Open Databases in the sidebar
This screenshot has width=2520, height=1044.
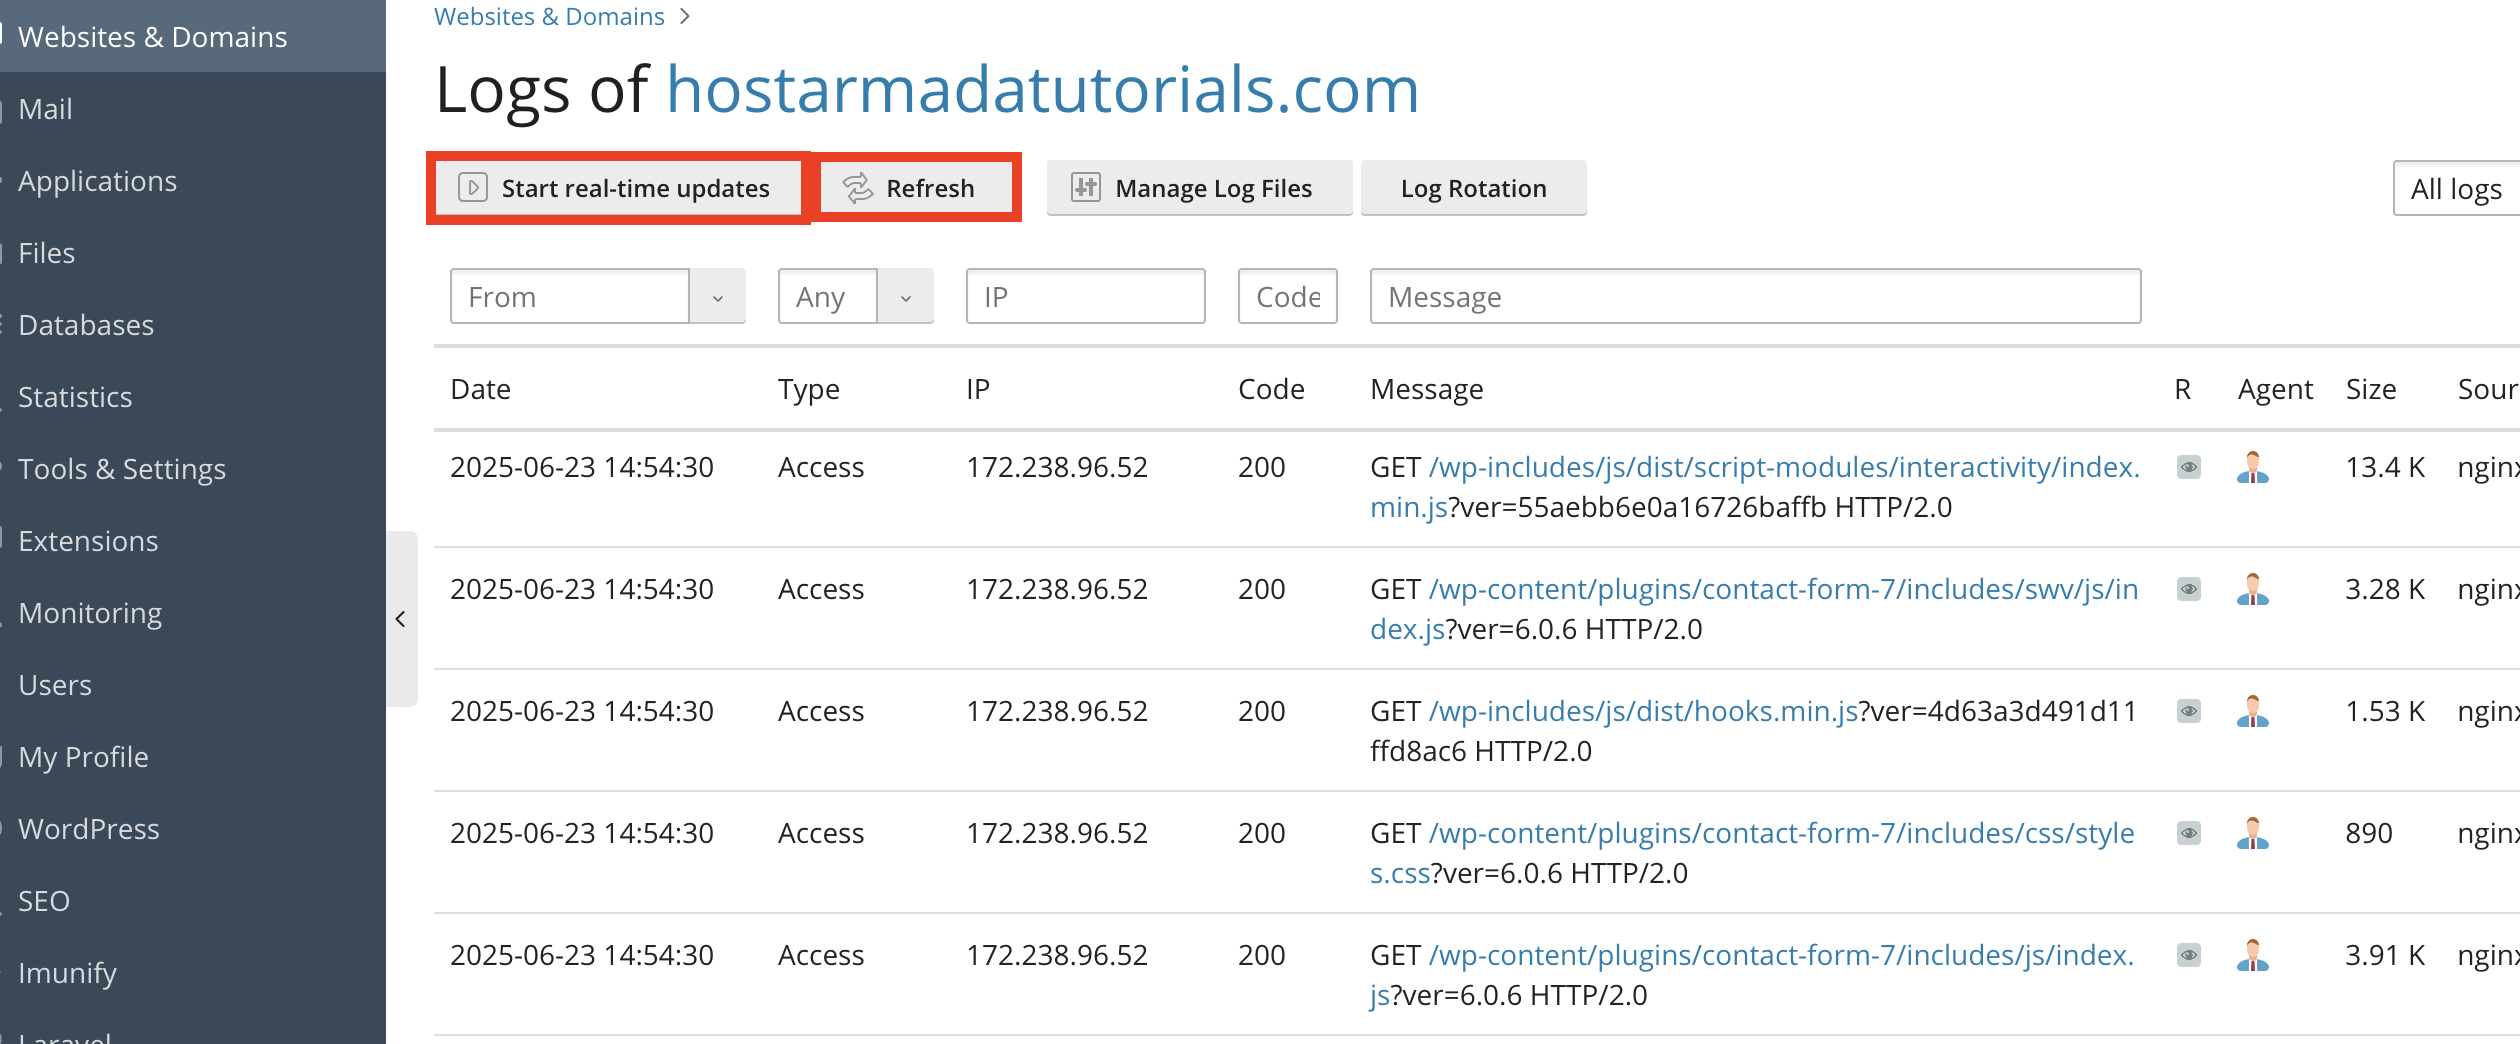pyautogui.click(x=193, y=324)
